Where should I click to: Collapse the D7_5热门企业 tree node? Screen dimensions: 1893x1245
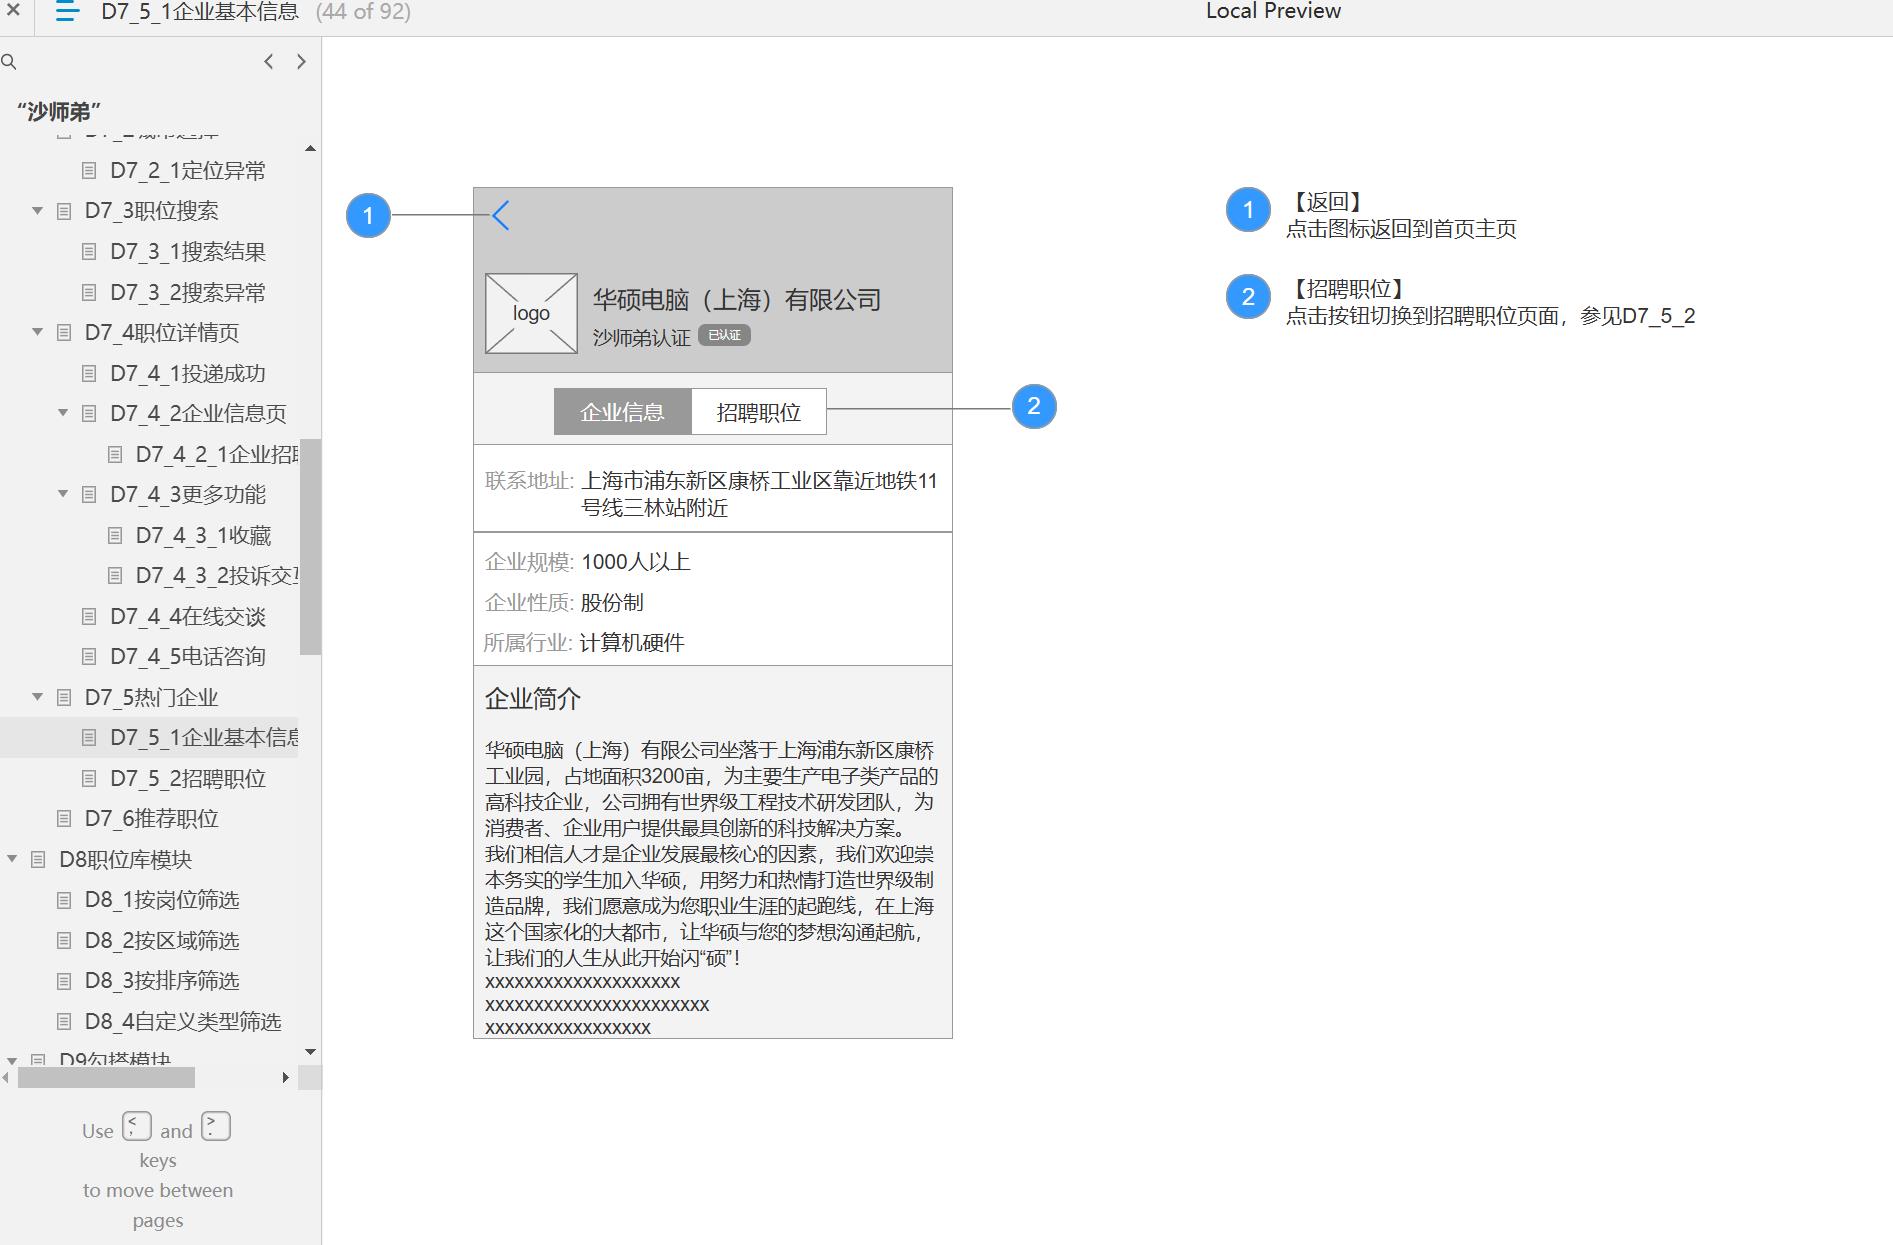37,697
